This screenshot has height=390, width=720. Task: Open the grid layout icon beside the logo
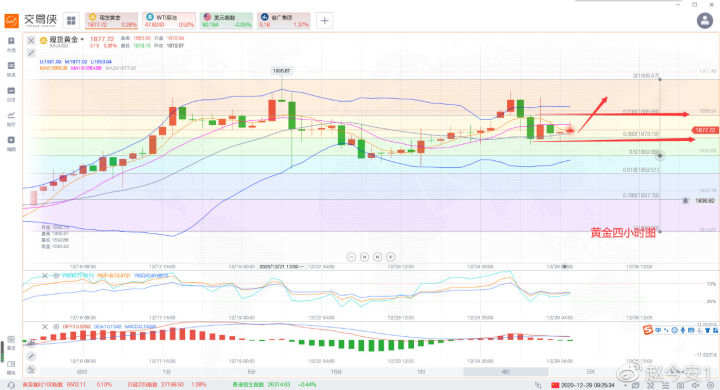tap(71, 20)
